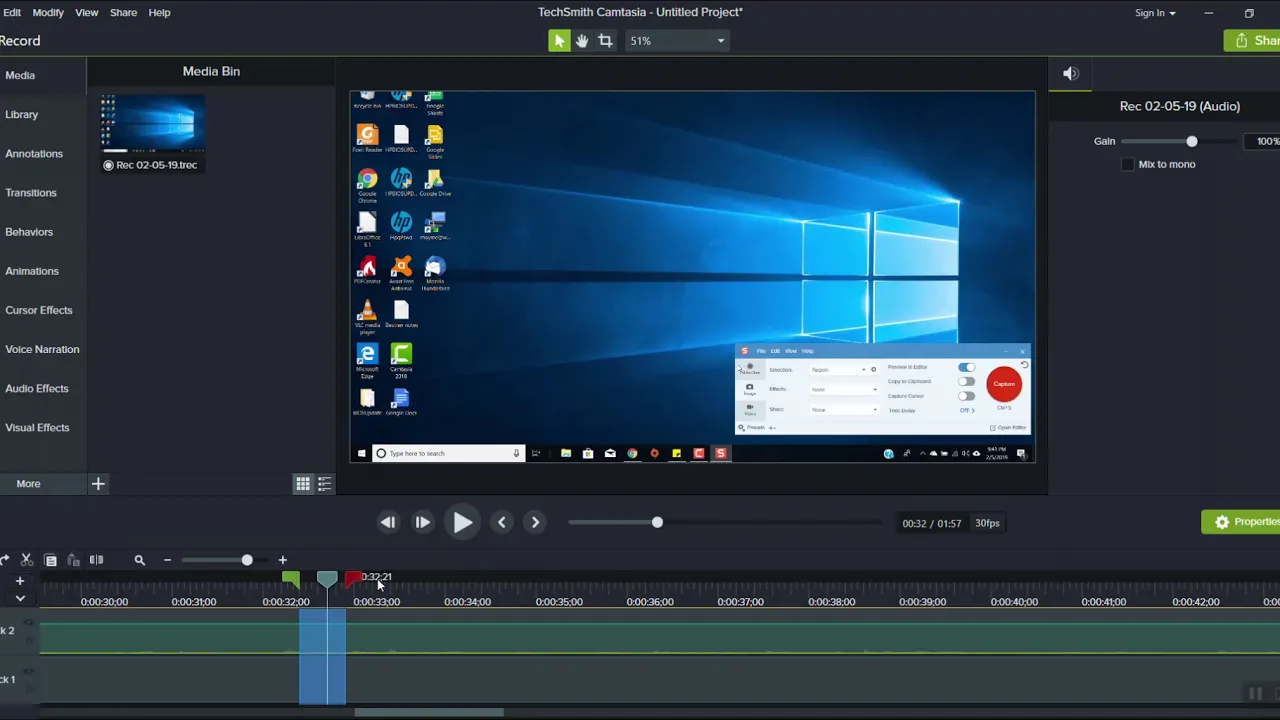The width and height of the screenshot is (1280, 720).
Task: Click the Split icon in timeline toolbar
Action: coord(96,560)
